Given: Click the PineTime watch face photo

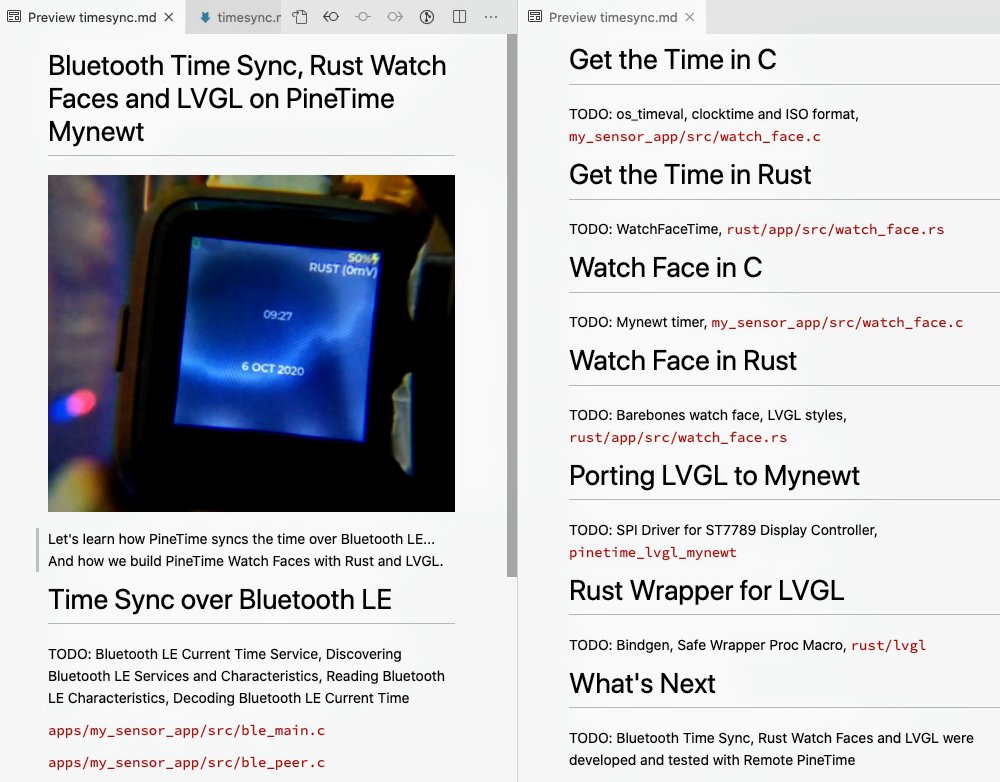Looking at the screenshot, I should click(250, 342).
